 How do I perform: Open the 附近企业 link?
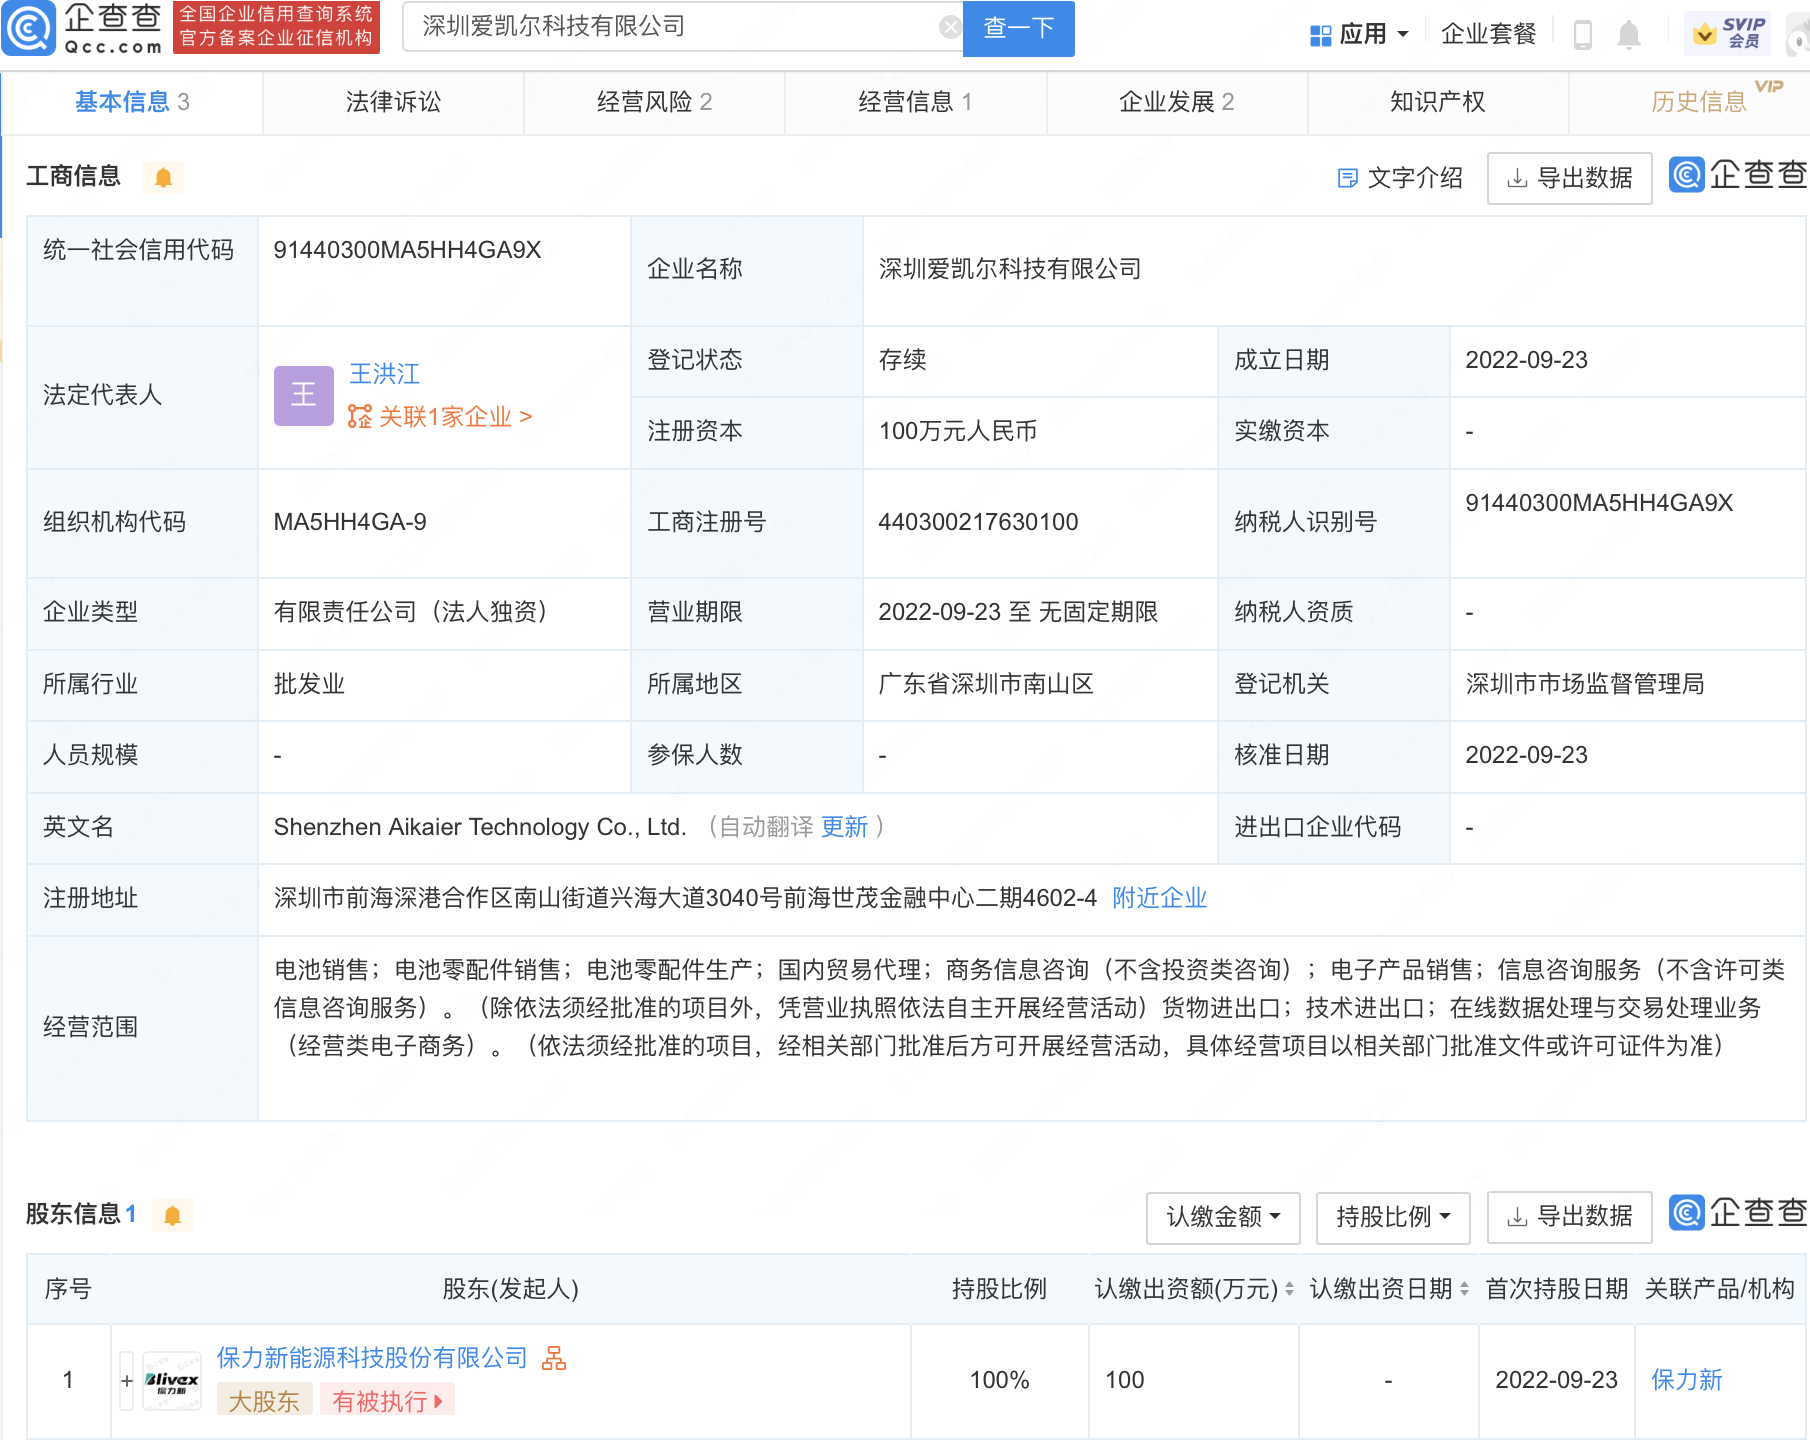coord(1159,898)
